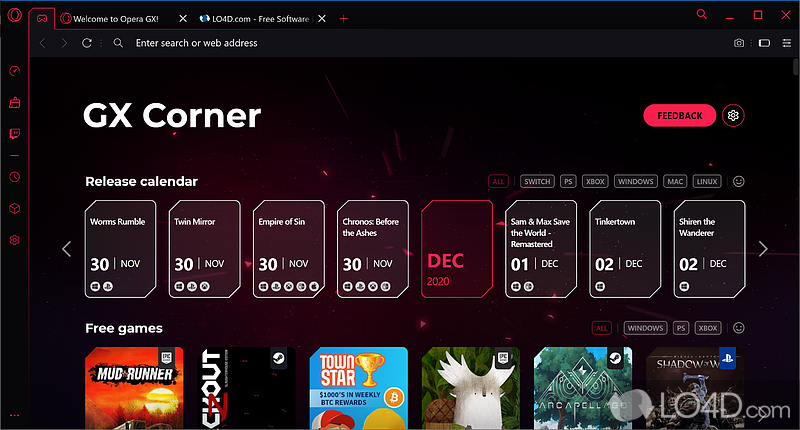Go back to previous page

43,43
